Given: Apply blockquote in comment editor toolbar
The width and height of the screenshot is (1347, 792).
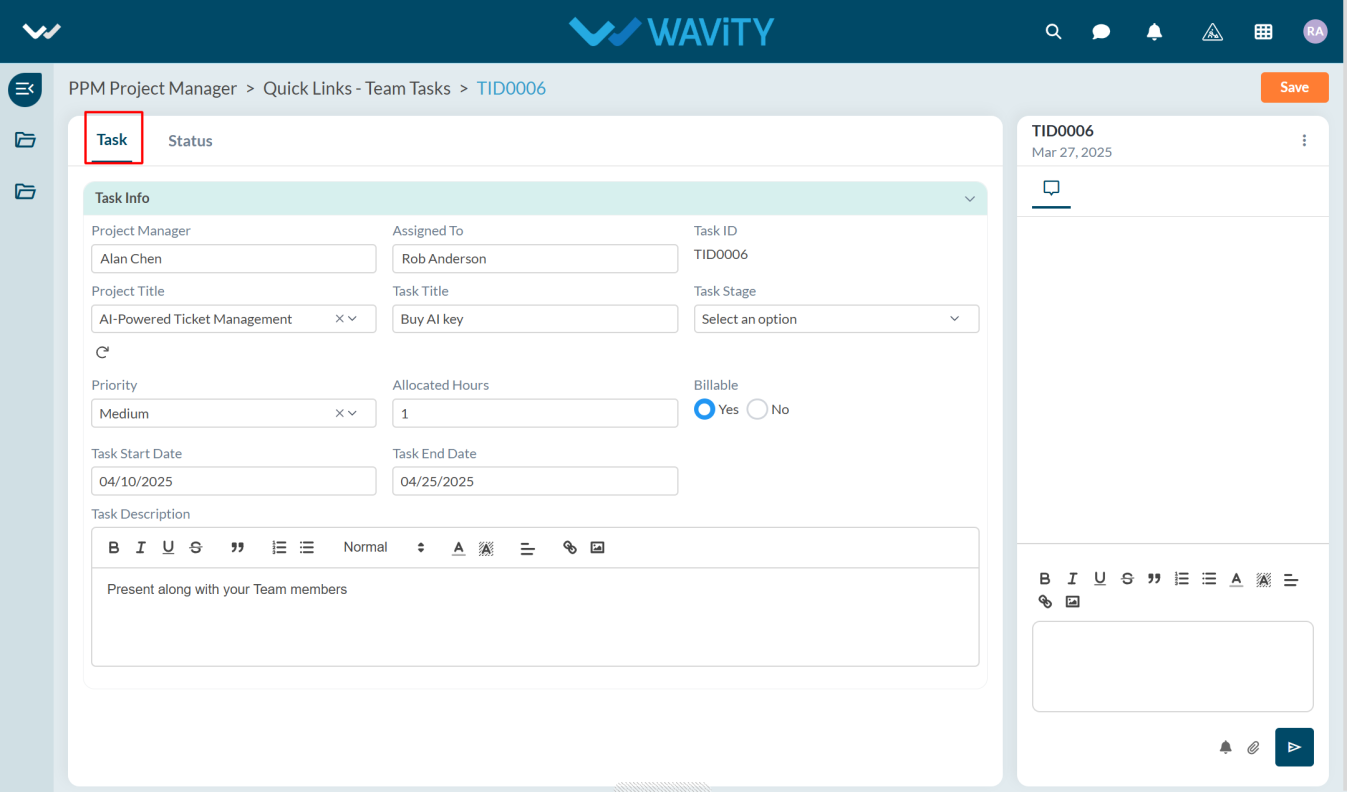Looking at the screenshot, I should pos(1154,579).
